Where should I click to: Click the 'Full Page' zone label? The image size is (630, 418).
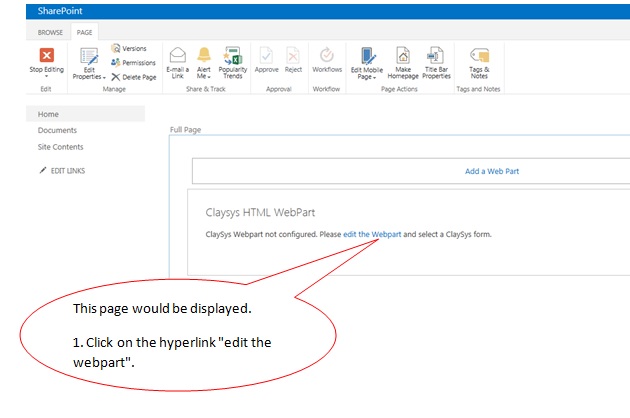[185, 130]
